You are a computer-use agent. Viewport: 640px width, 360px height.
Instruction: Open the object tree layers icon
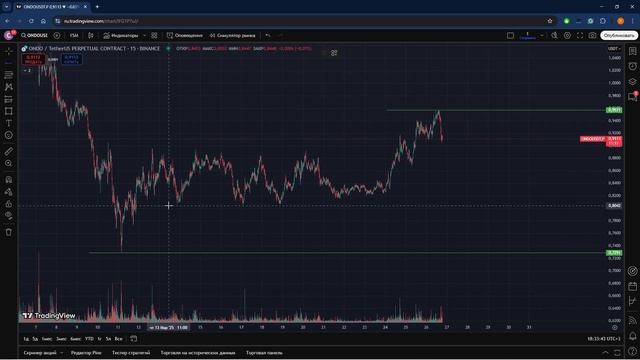pos(632,81)
